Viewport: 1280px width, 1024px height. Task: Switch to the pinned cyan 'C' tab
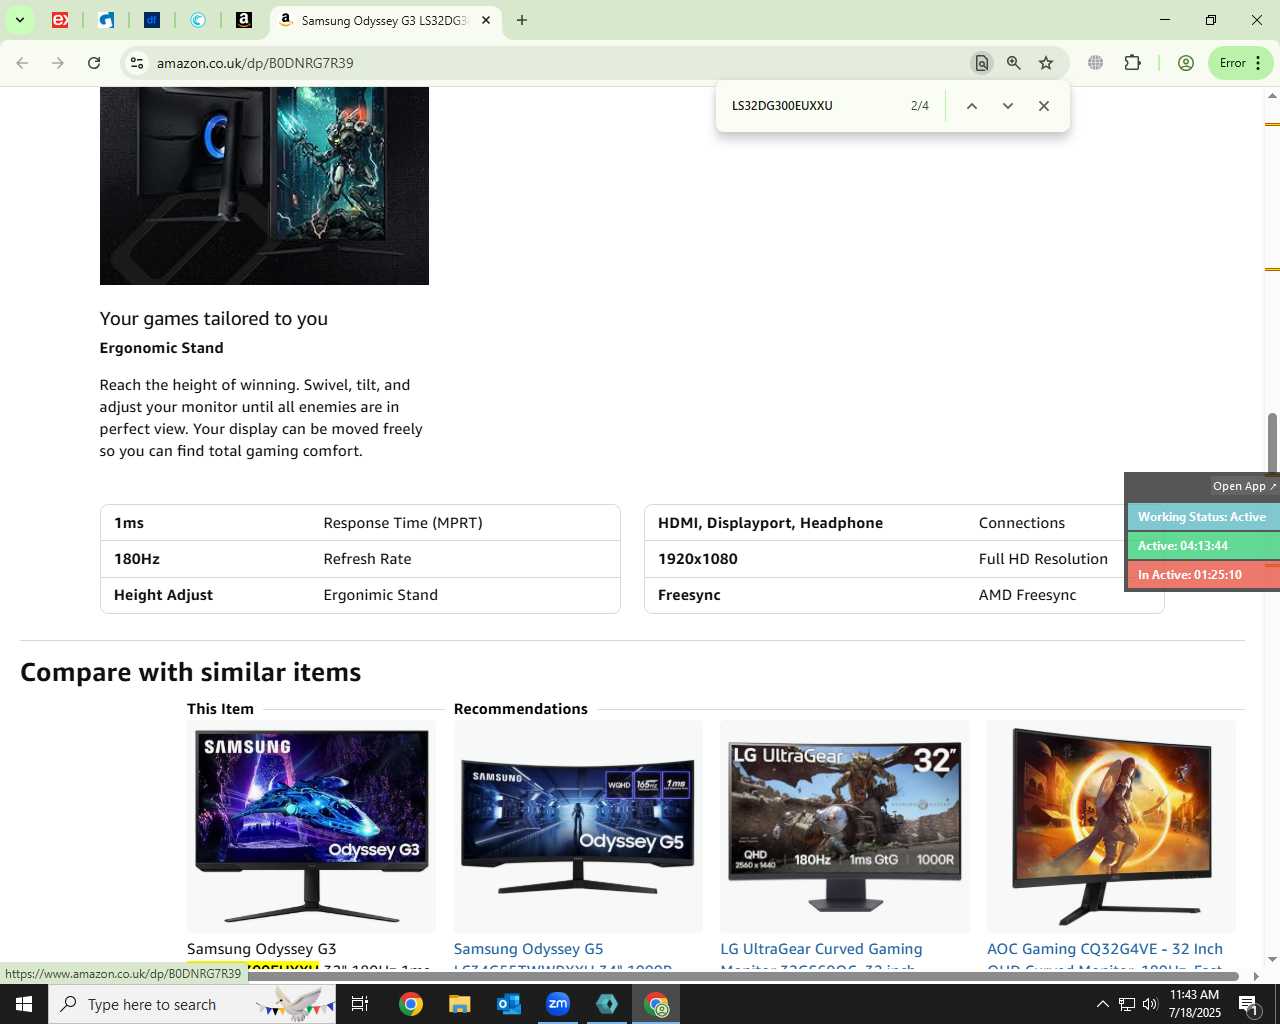point(198,20)
